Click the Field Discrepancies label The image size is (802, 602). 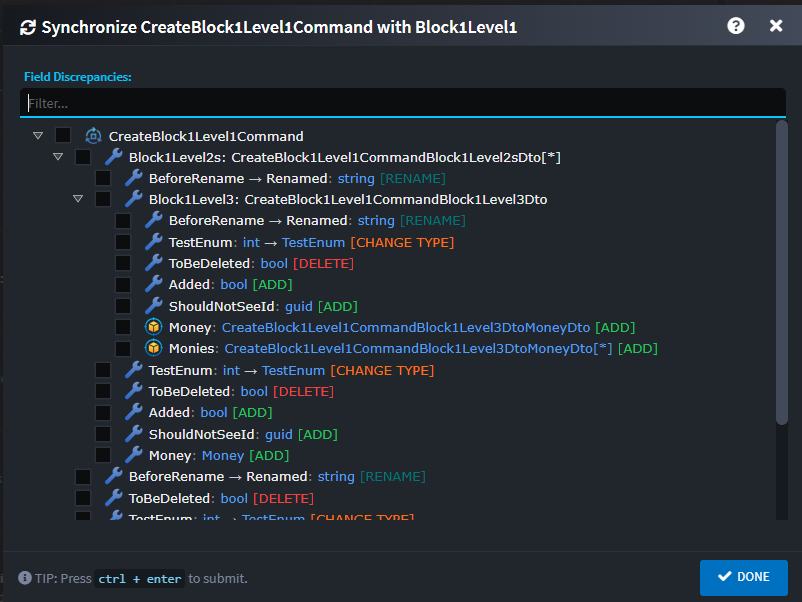click(x=78, y=77)
